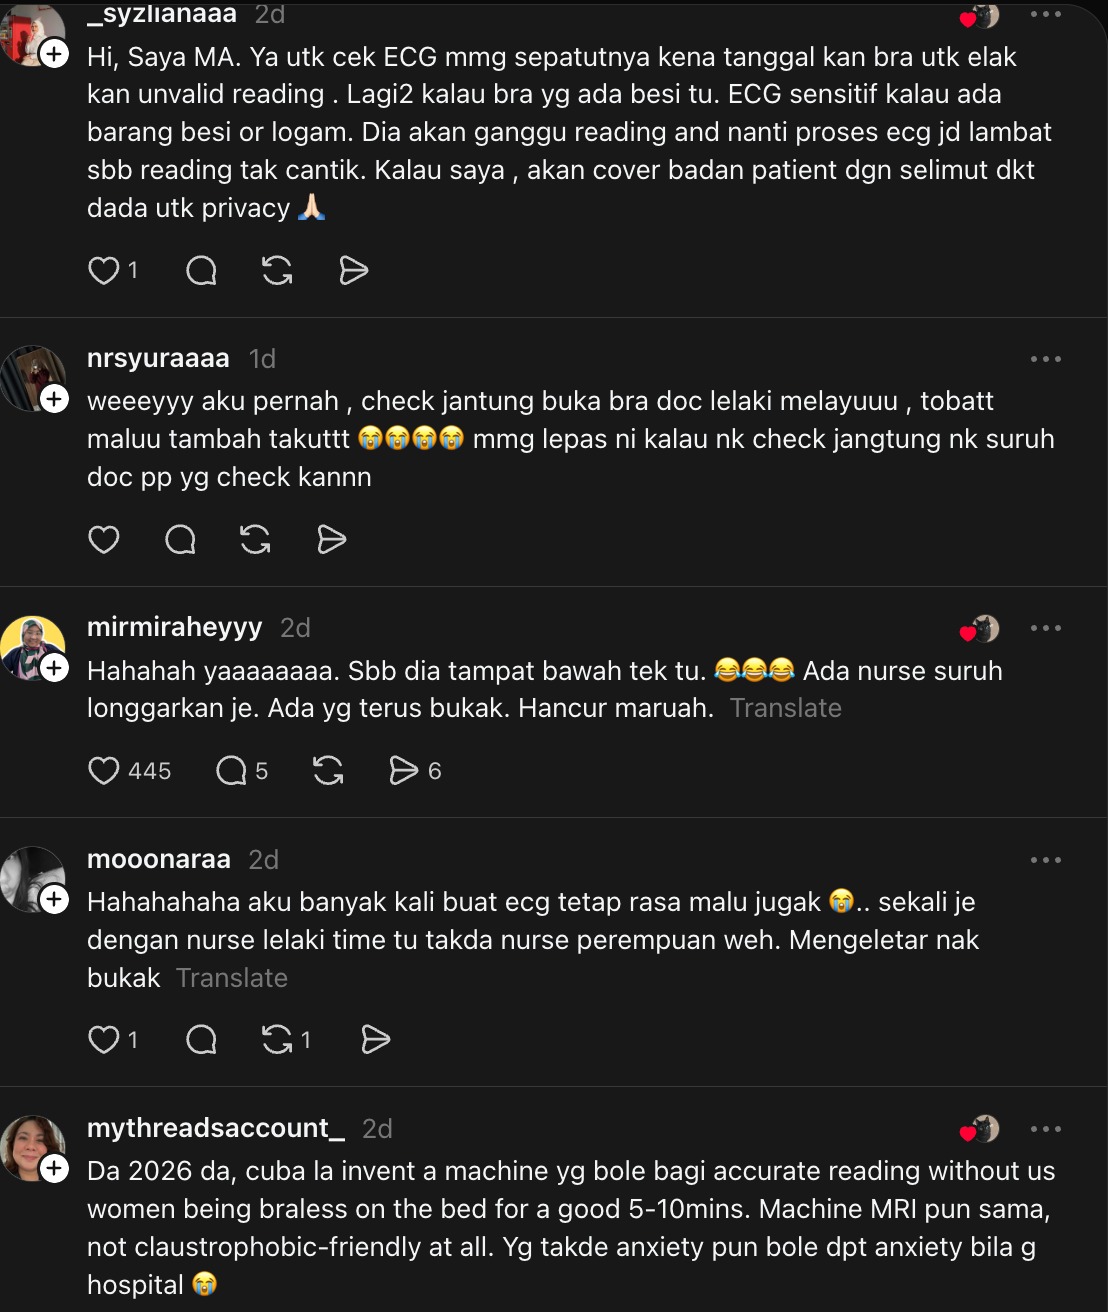Share nrsyuraaaa's comment via send icon
The image size is (1108, 1312).
tap(331, 540)
